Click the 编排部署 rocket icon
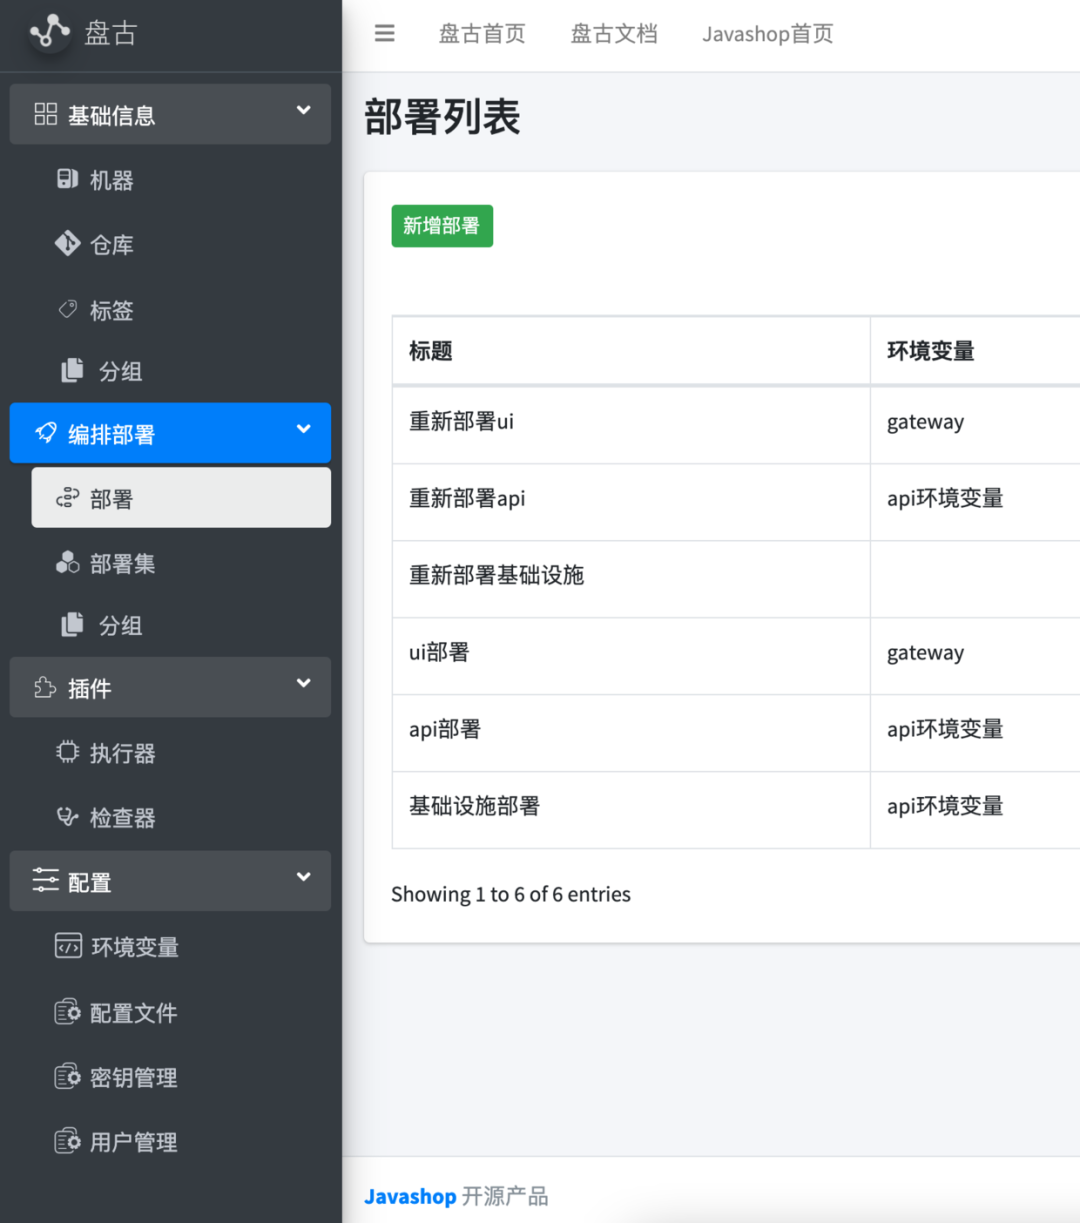Screen dimensions: 1080x1223 tap(46, 432)
